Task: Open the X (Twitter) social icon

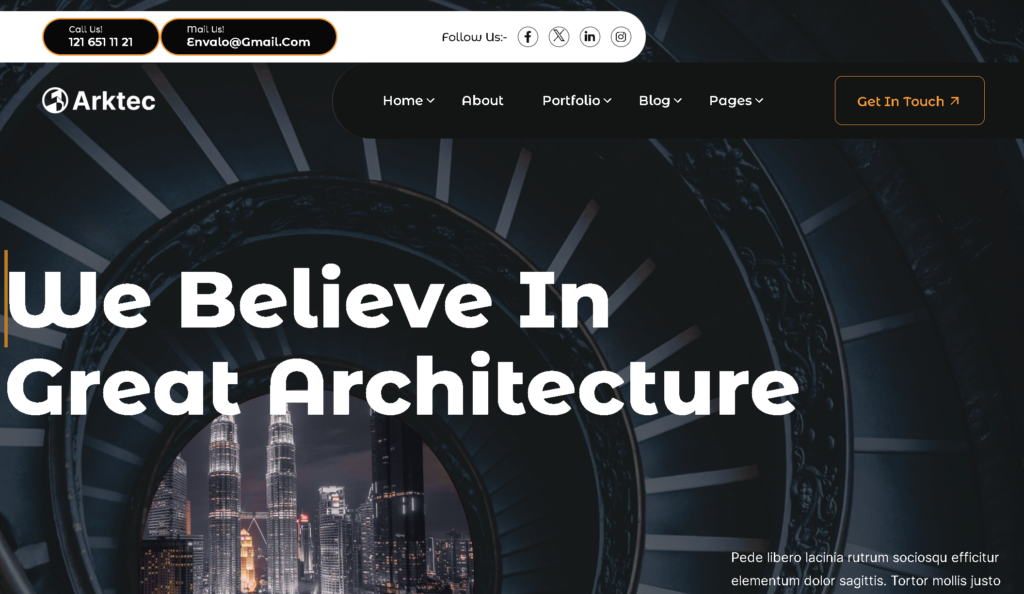Action: [558, 37]
